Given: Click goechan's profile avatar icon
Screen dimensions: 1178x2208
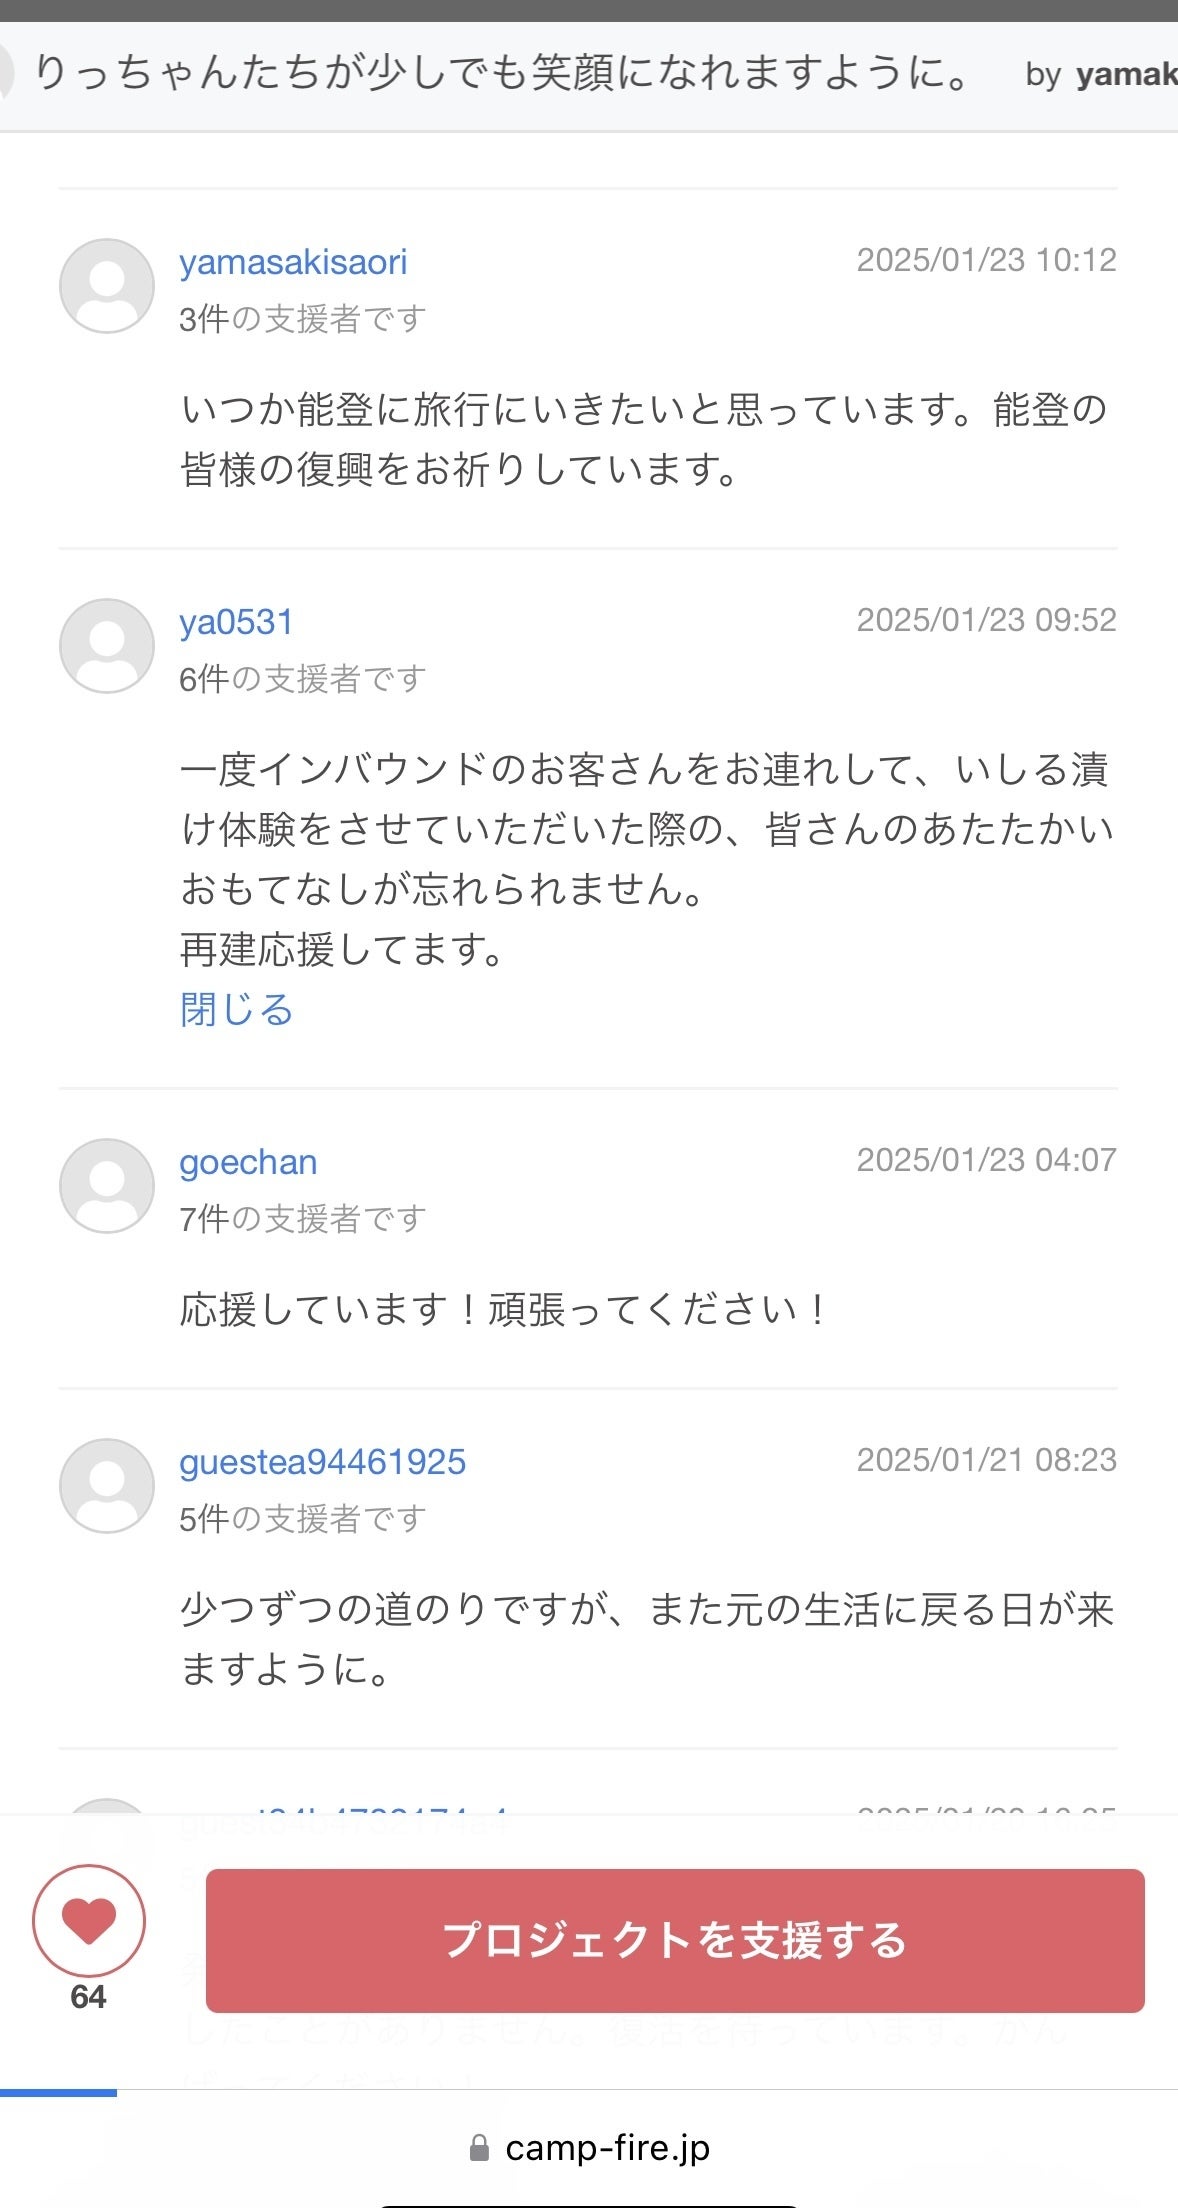Looking at the screenshot, I should [x=107, y=1186].
